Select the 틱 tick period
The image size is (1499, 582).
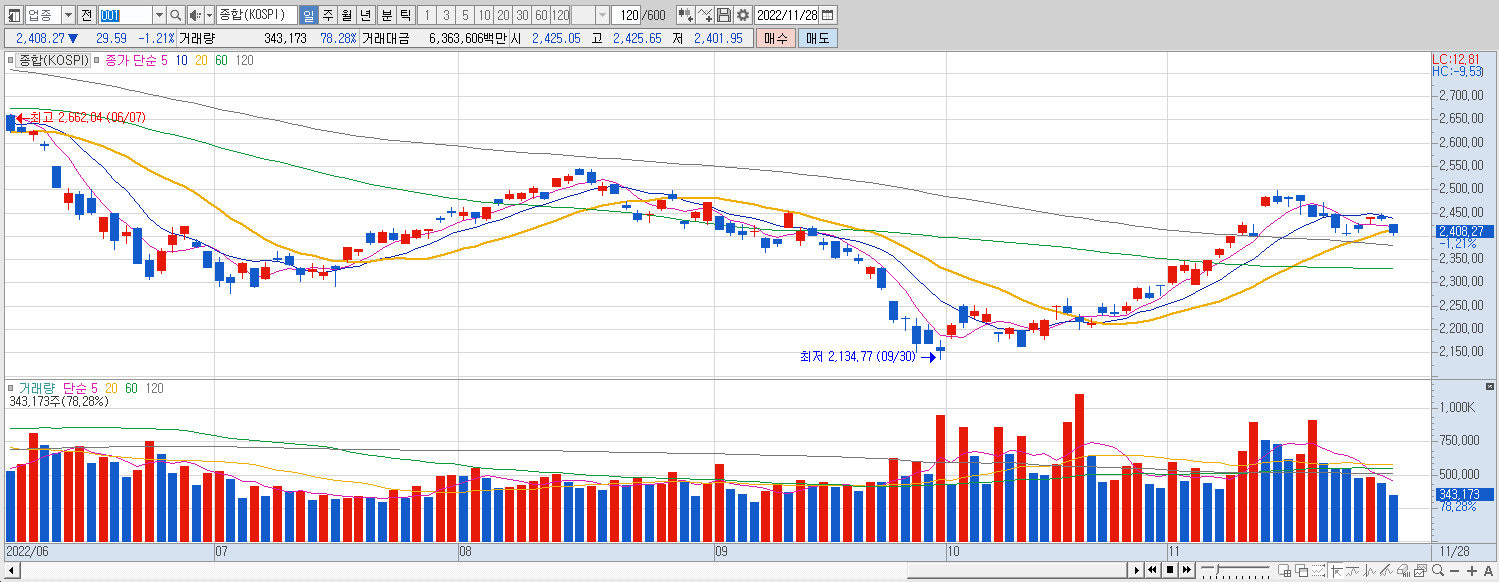[404, 16]
